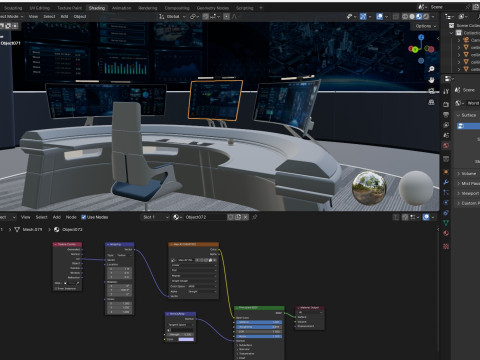Open the Object Constraints properties tab icon
Image resolution: width=480 pixels, height=360 pixels.
(x=446, y=213)
